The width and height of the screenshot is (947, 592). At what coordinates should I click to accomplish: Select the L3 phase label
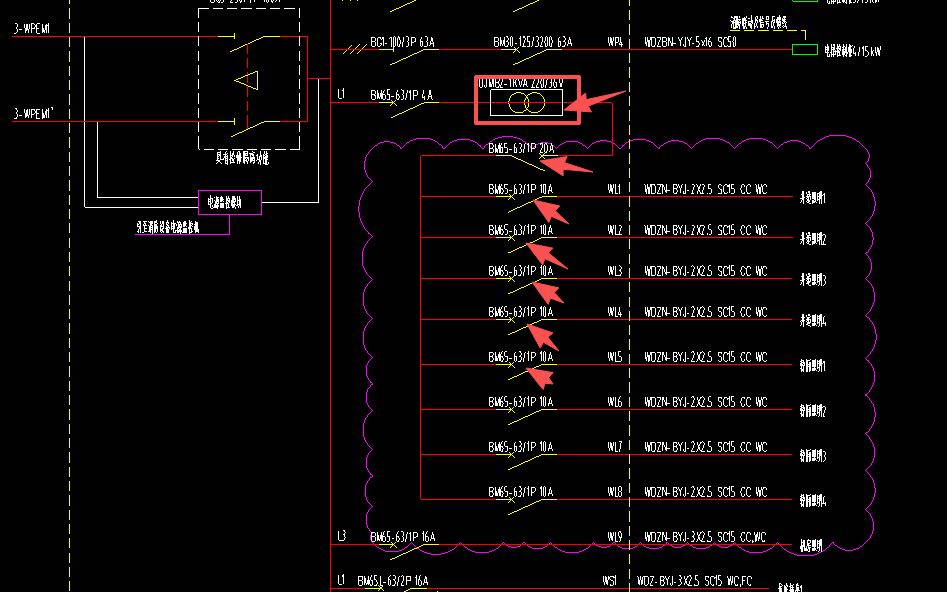341,536
